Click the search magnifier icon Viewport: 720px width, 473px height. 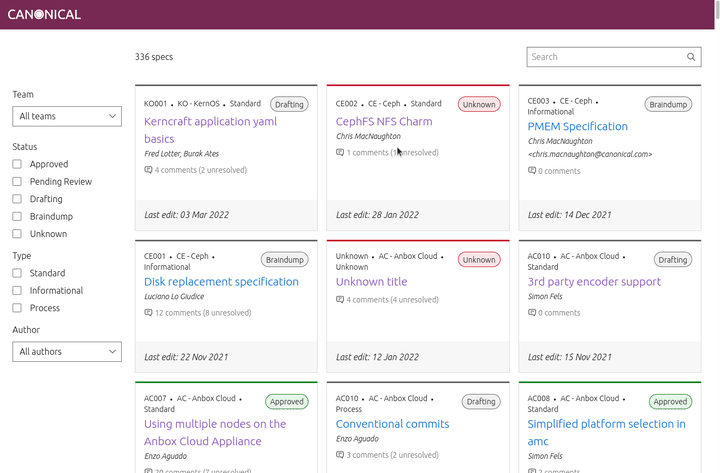coord(691,57)
